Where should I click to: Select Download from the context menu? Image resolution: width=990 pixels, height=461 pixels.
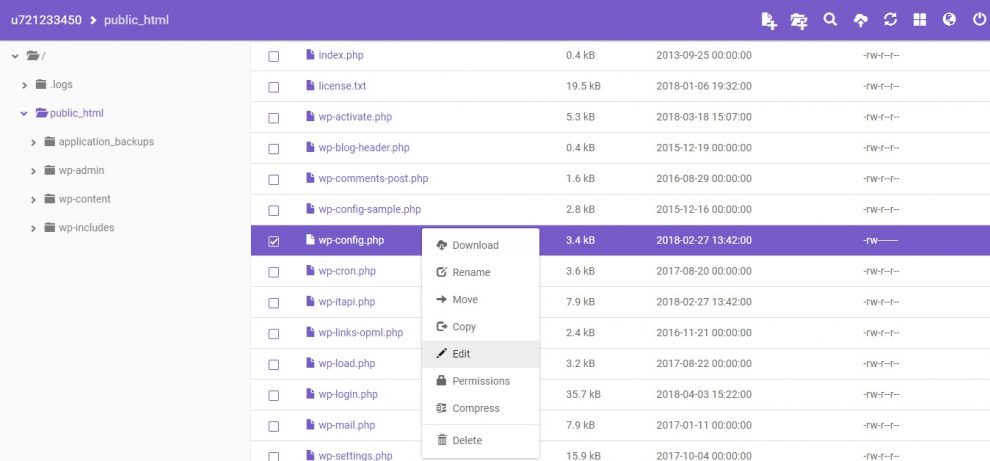(474, 245)
